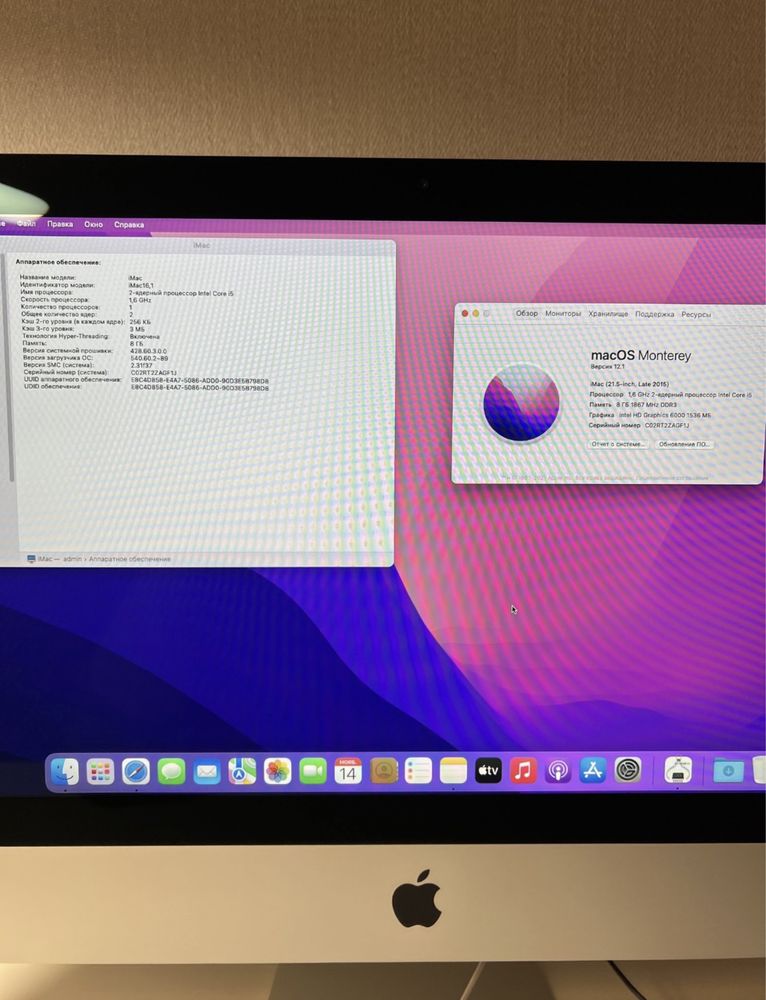Select the hardware UUID value
Image resolution: width=766 pixels, height=1000 pixels.
(200, 380)
